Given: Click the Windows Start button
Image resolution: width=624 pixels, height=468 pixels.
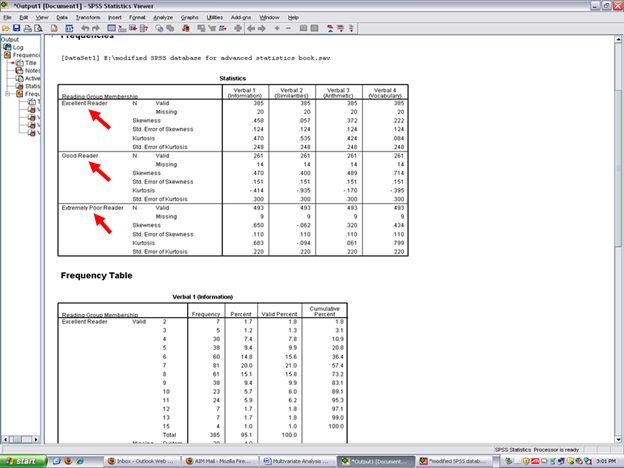Looking at the screenshot, I should [23, 460].
